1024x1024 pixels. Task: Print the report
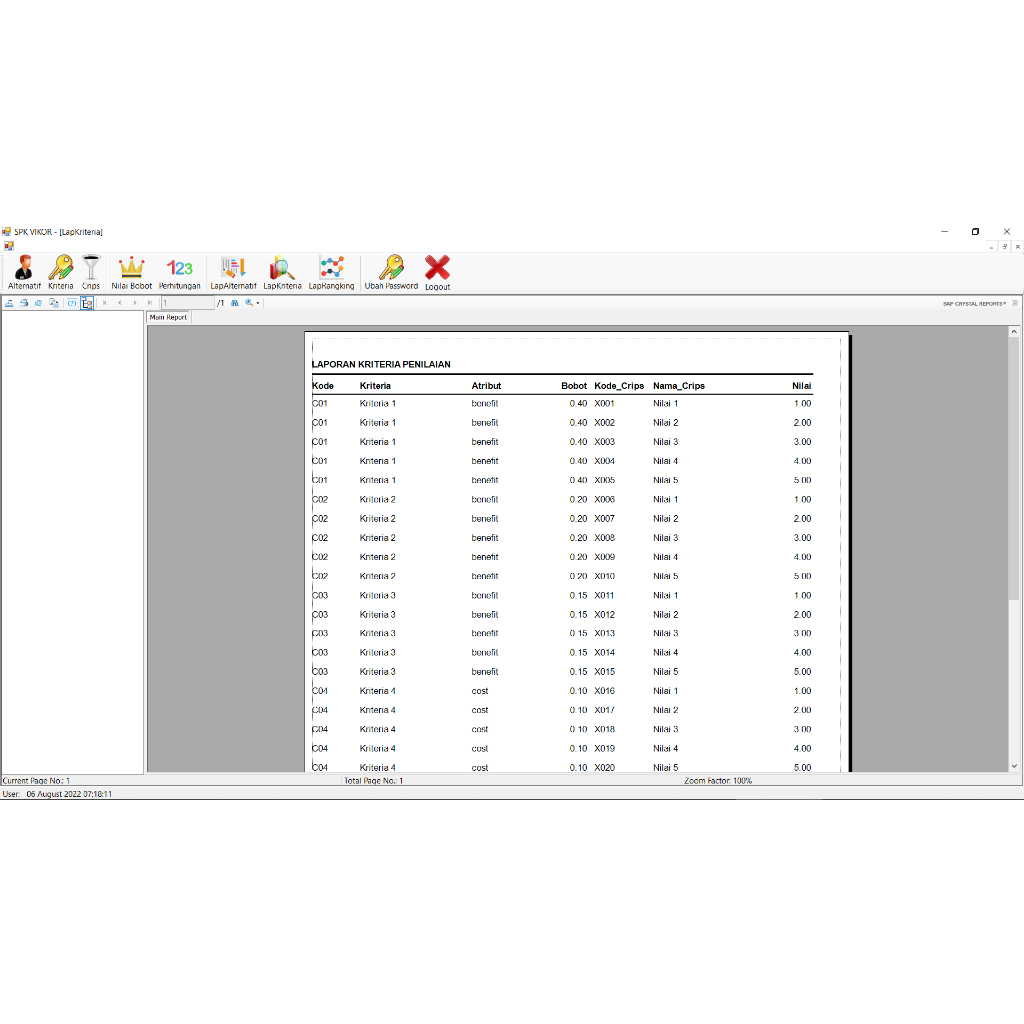point(24,303)
